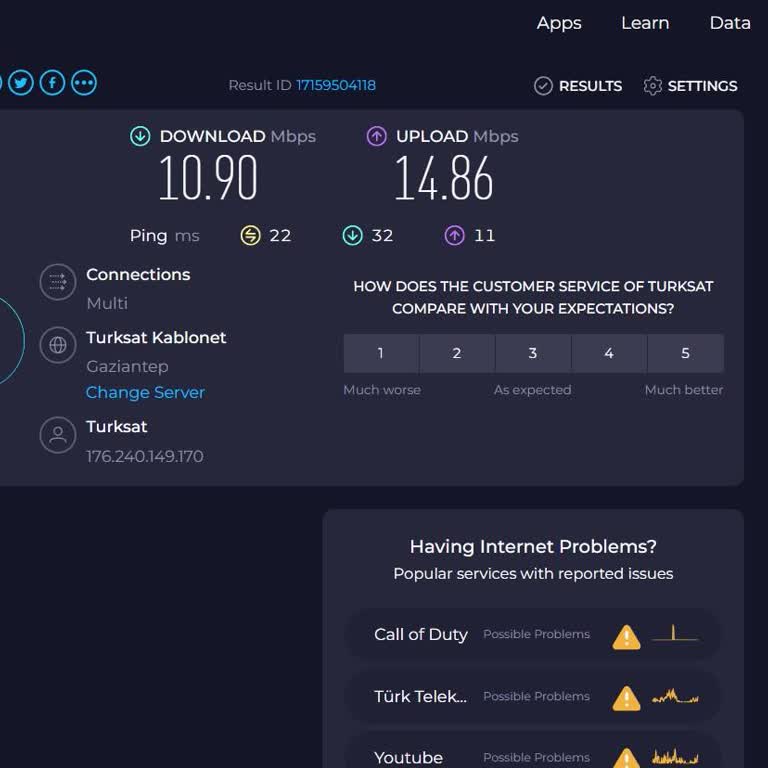Image resolution: width=768 pixels, height=768 pixels.
Task: Click download speed value 10.90
Action: [x=208, y=177]
